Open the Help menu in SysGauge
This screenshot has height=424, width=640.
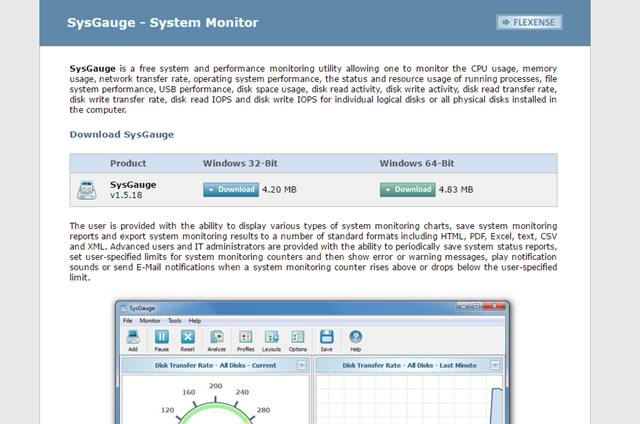click(x=195, y=321)
